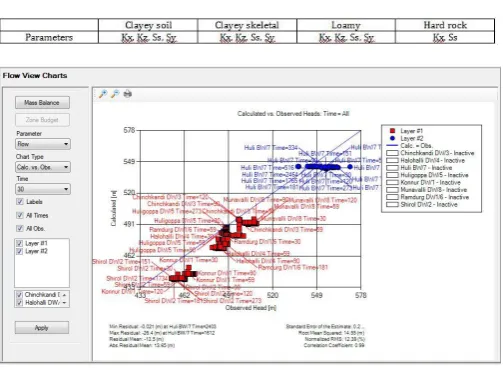This screenshot has width=503, height=370.
Task: Click the Hard rock table header
Action: 445,25
